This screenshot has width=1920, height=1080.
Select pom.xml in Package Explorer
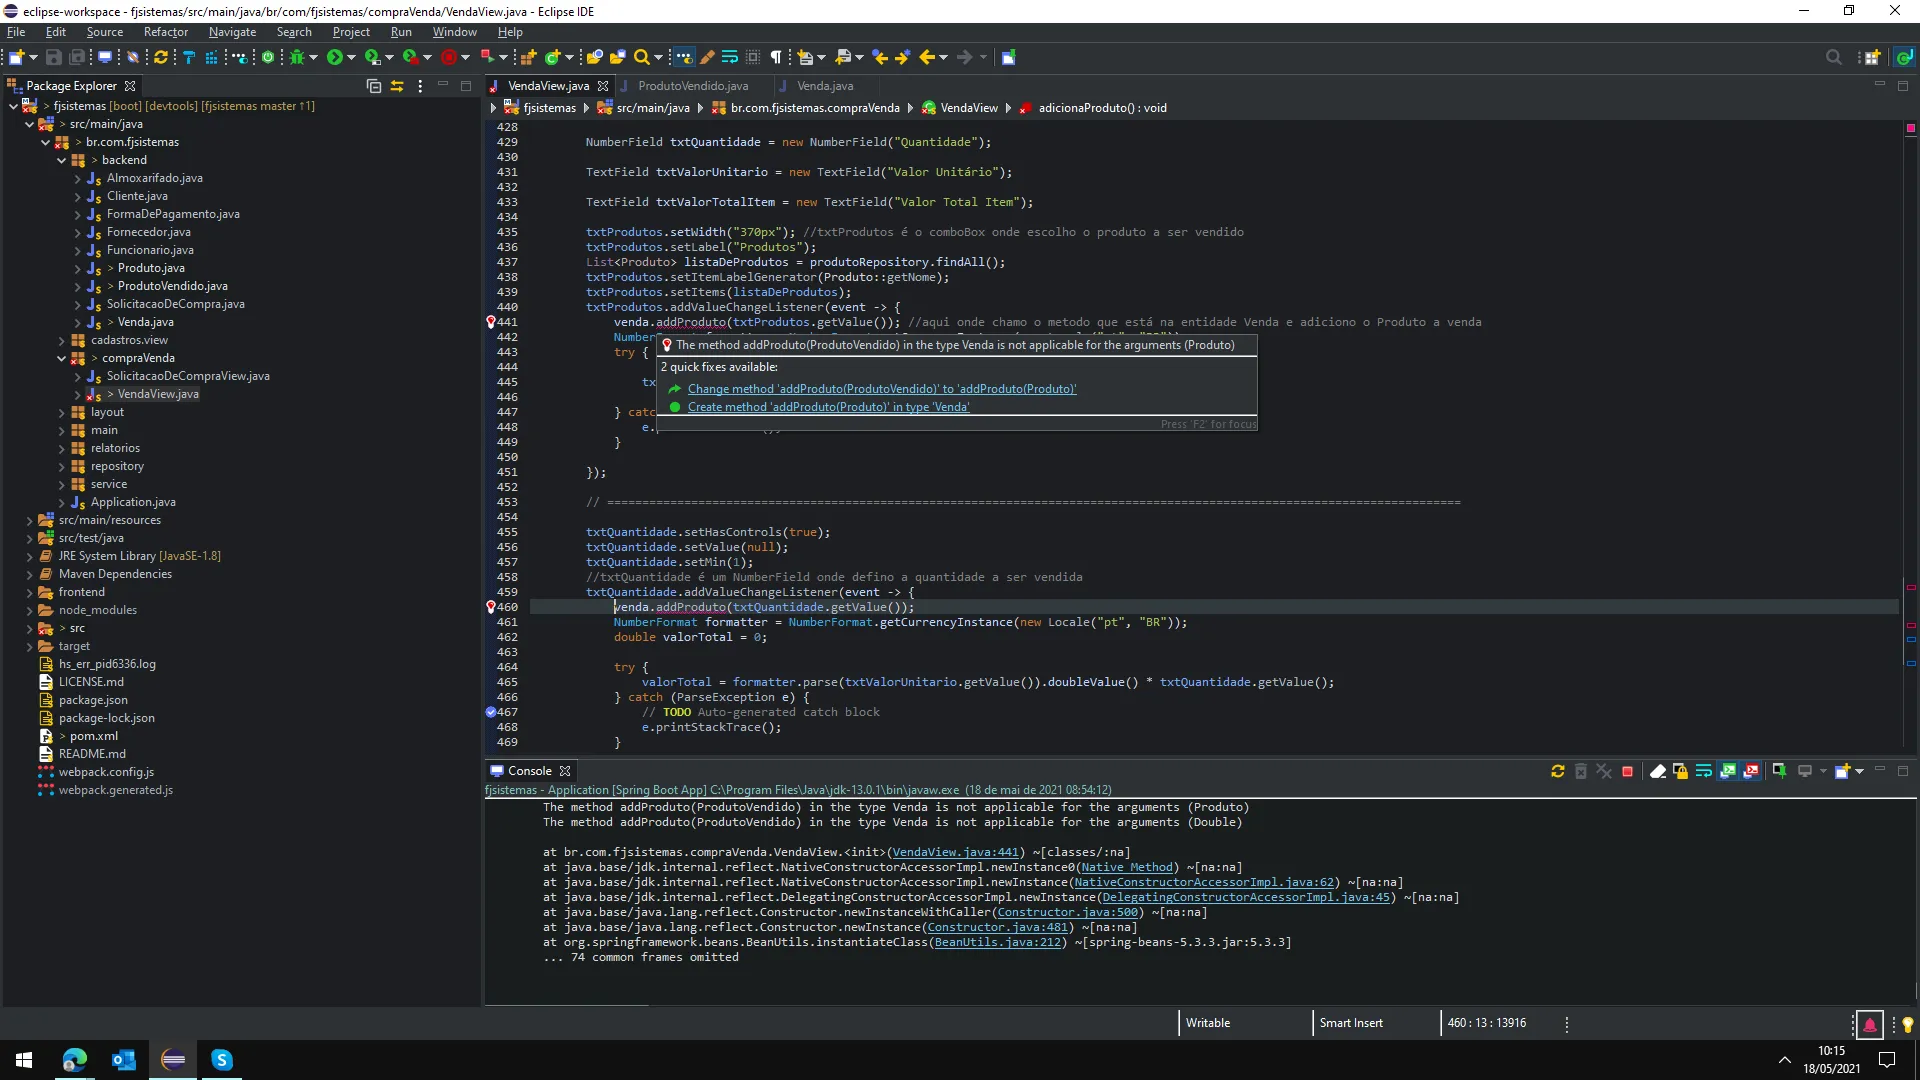[x=93, y=736]
